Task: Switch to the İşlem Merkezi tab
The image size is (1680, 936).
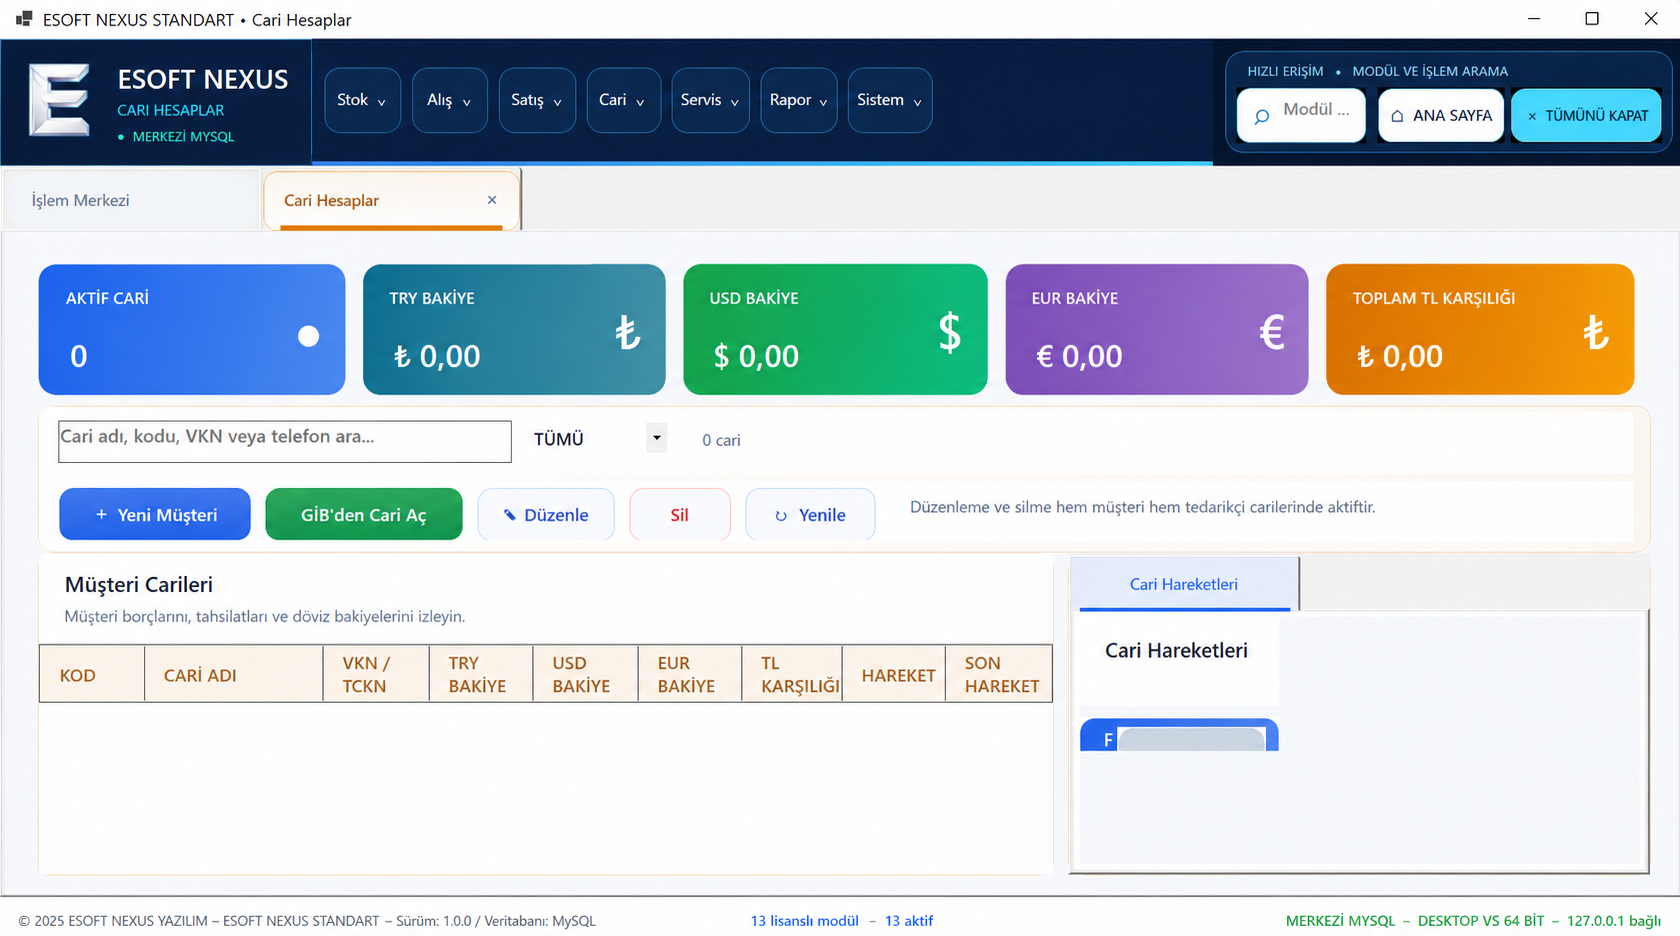Action: point(130,200)
